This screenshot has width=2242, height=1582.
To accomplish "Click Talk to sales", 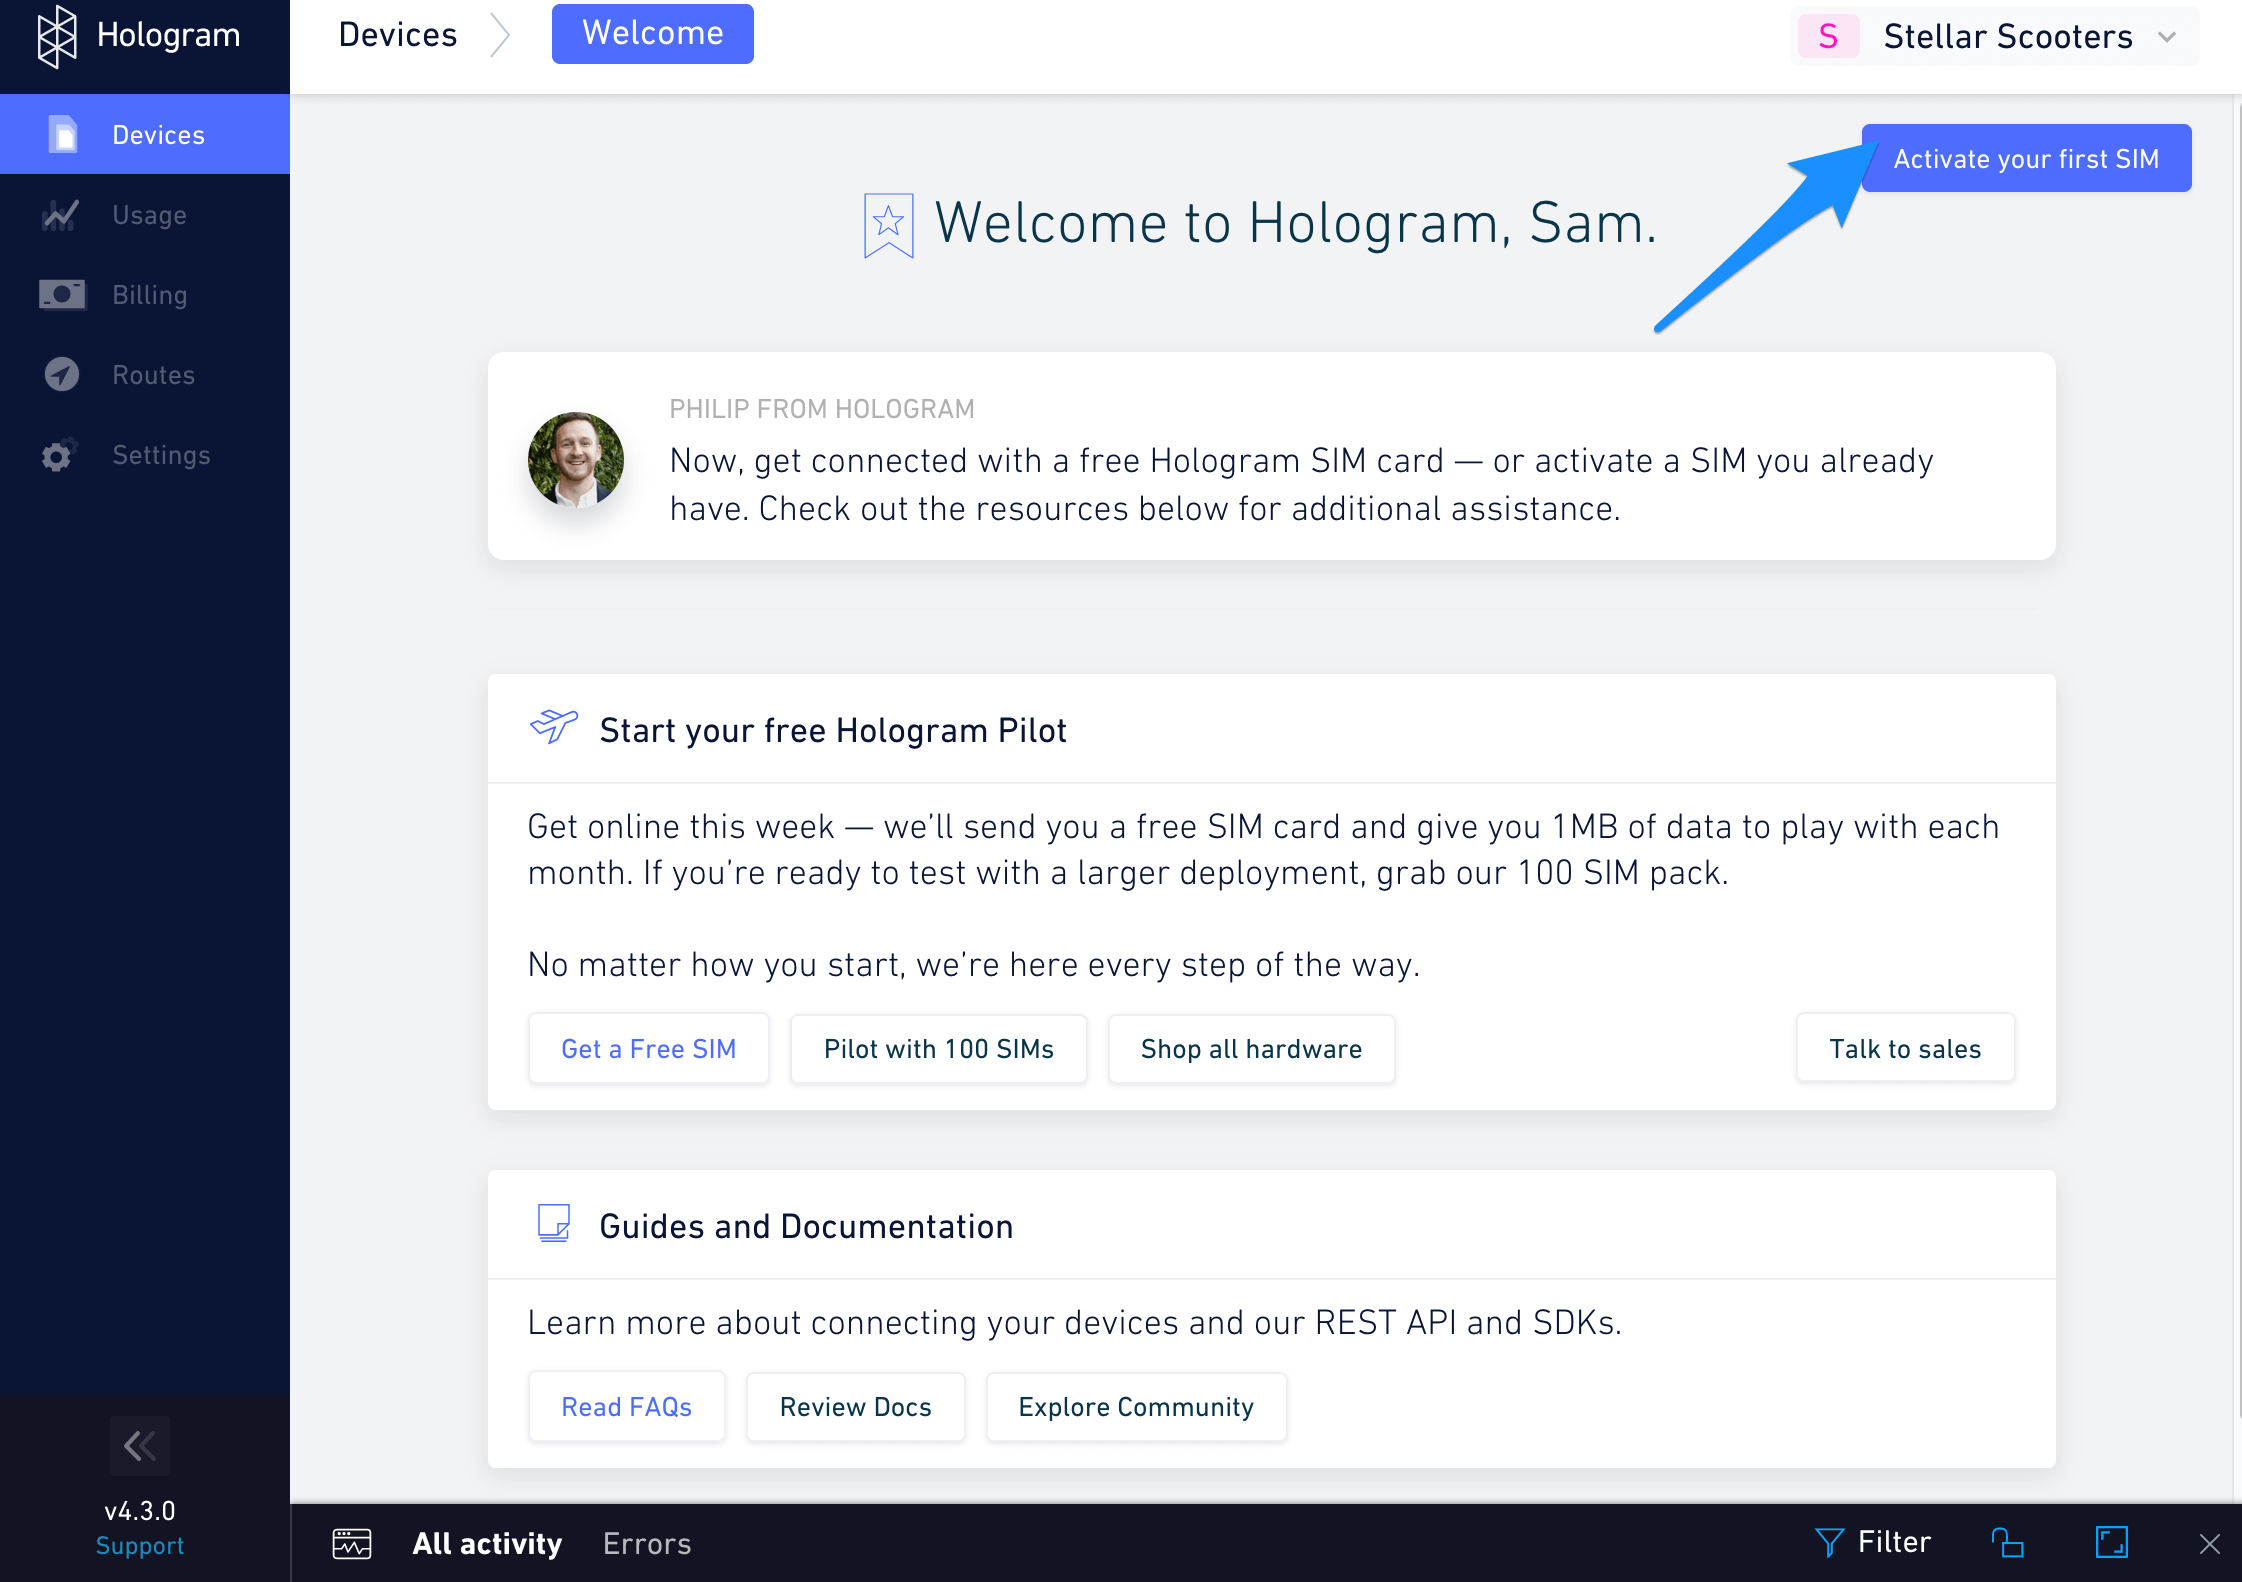I will (1905, 1048).
